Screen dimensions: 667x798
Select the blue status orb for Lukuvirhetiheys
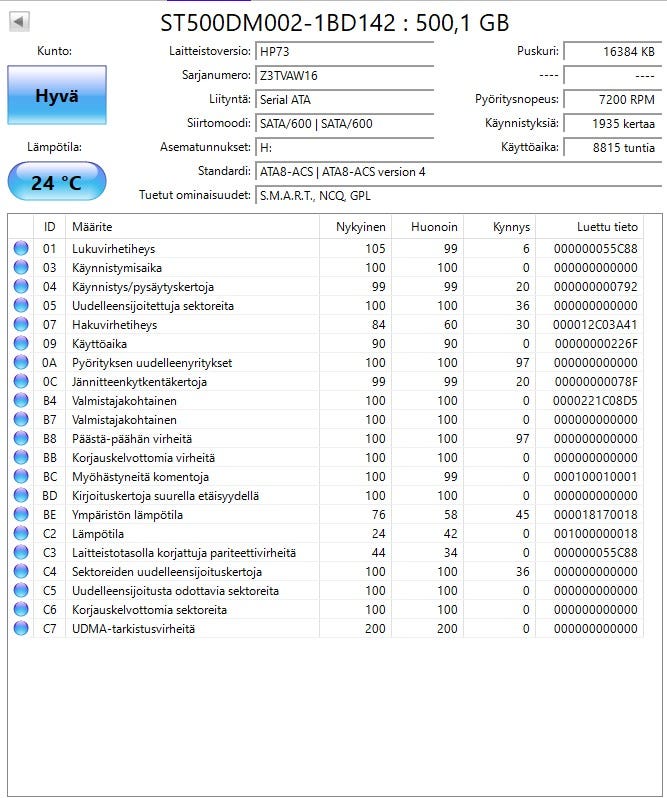point(21,248)
